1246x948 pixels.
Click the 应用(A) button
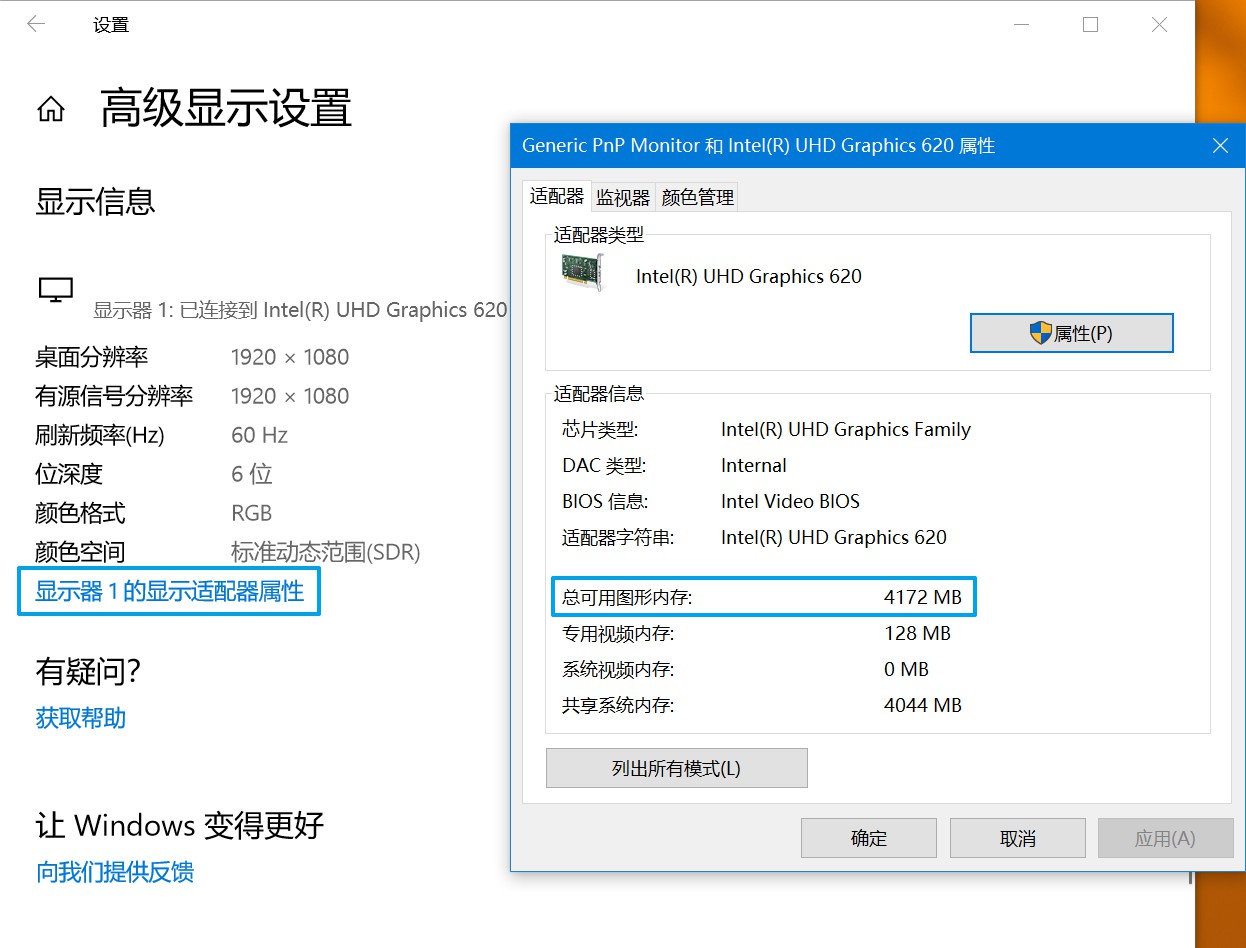pyautogui.click(x=1165, y=838)
